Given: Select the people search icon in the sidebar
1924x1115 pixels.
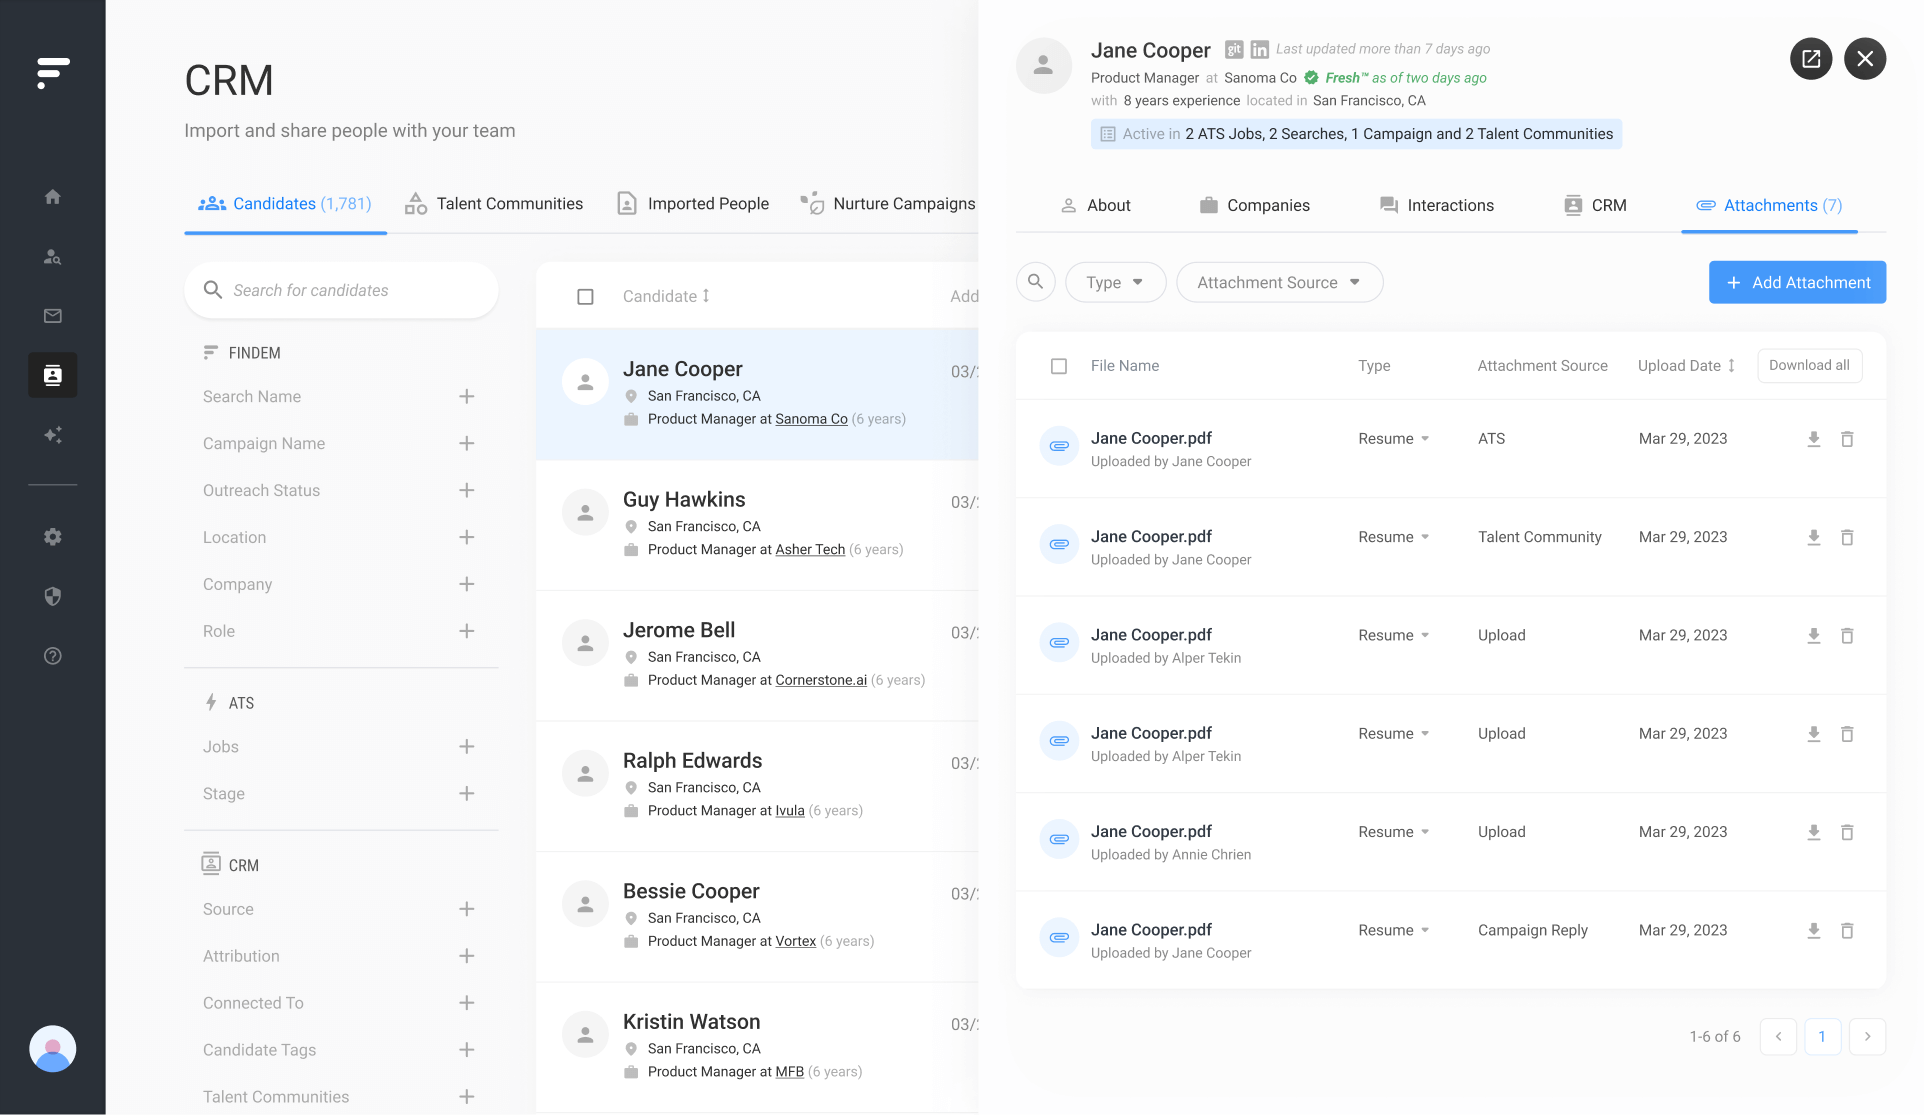Looking at the screenshot, I should 52,257.
